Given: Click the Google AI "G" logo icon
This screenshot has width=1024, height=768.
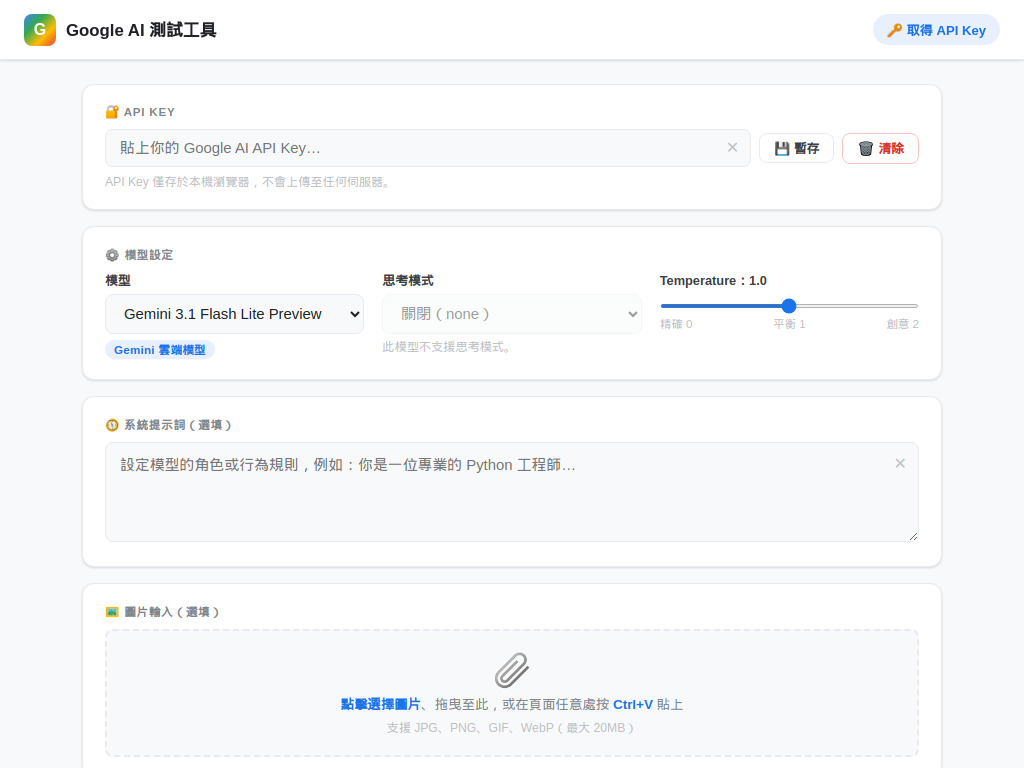Looking at the screenshot, I should pyautogui.click(x=40, y=30).
